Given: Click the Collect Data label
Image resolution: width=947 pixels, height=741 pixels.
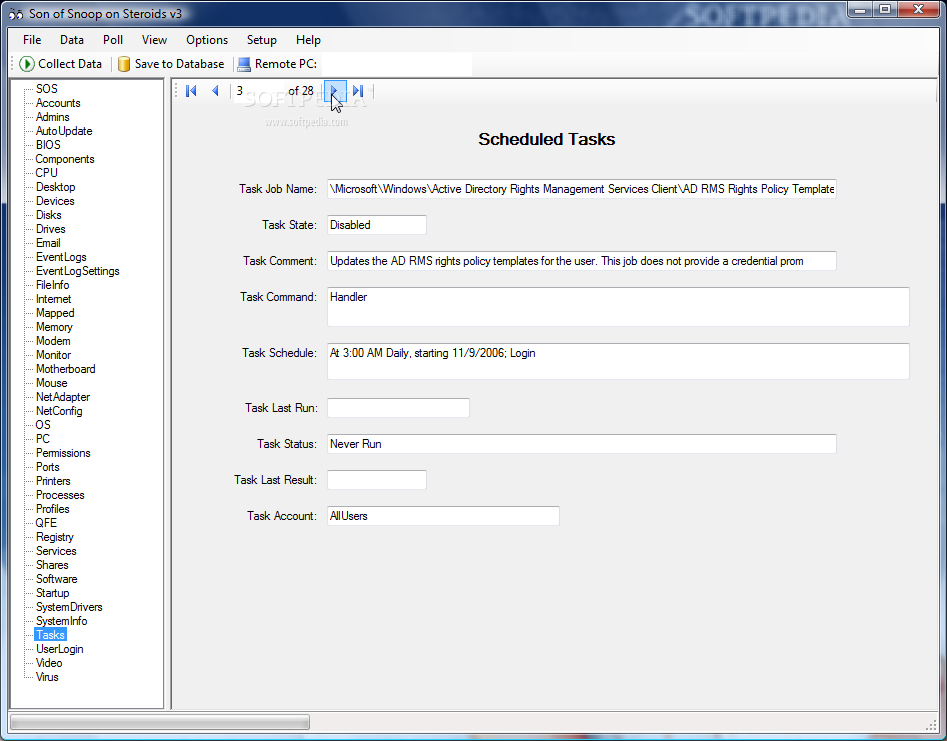Looking at the screenshot, I should point(70,64).
